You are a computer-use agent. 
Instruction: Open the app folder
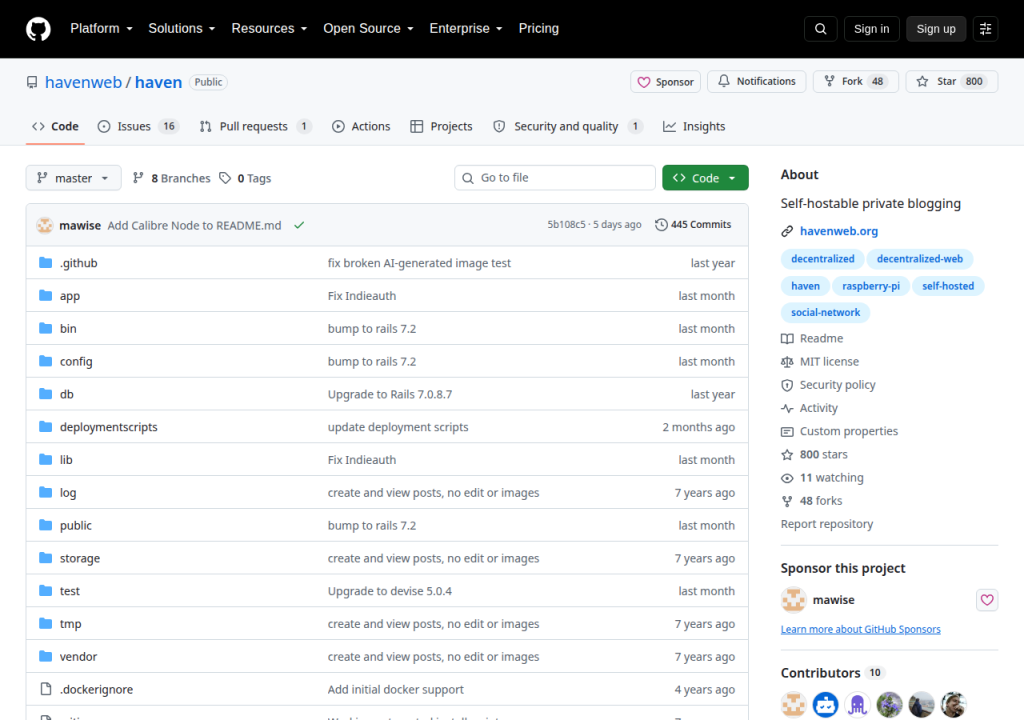tap(69, 295)
